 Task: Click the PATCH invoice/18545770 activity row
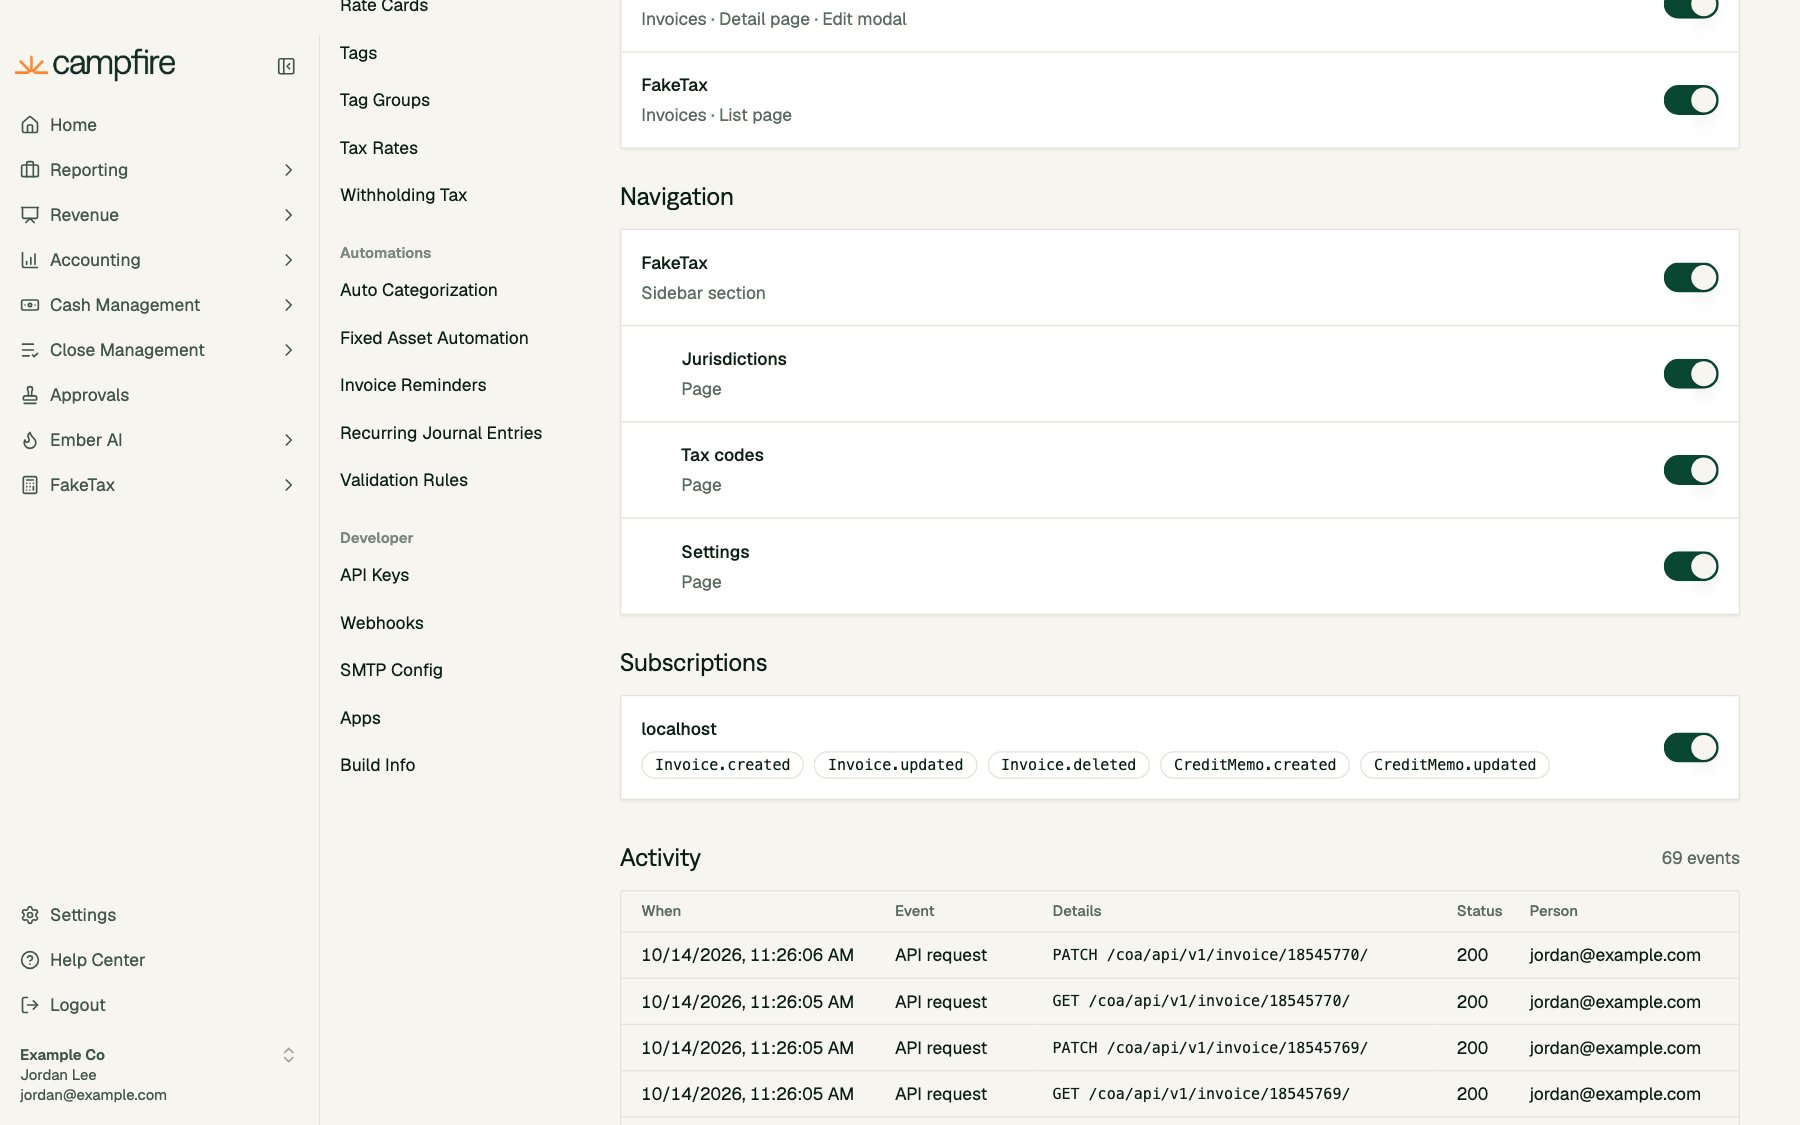tap(1180, 955)
